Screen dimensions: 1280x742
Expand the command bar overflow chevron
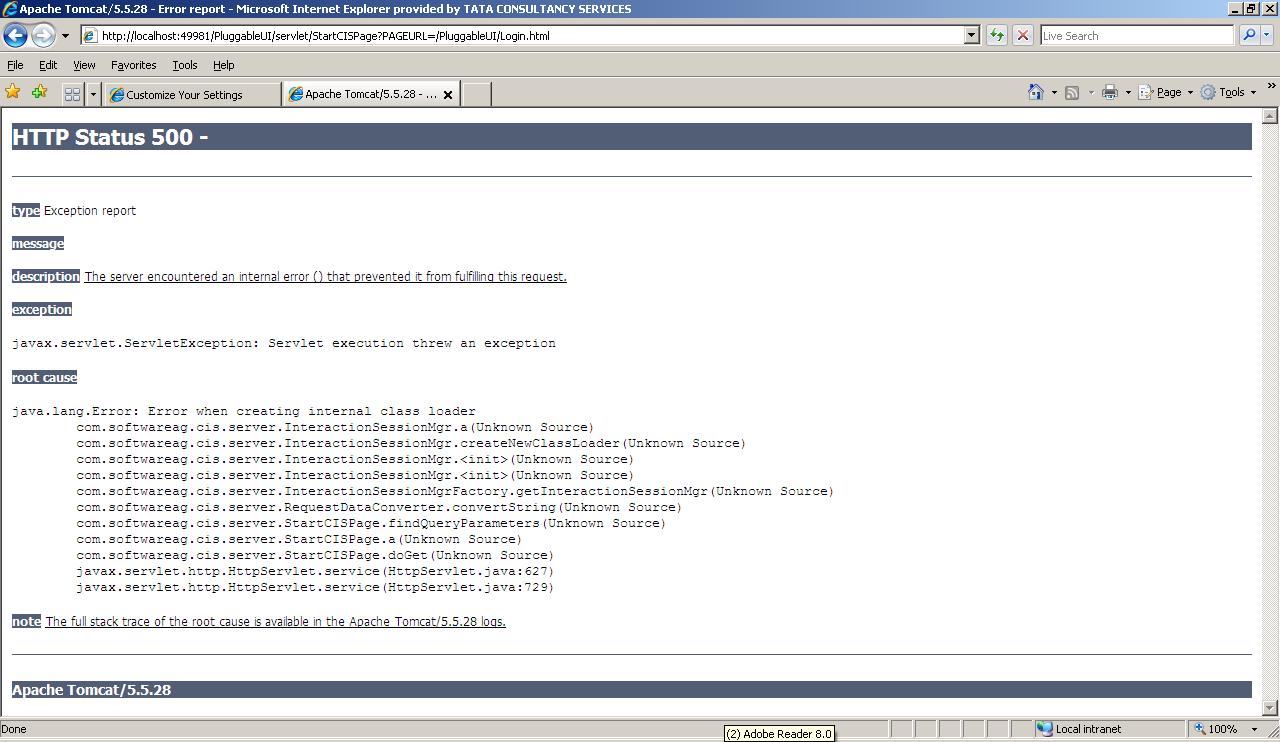[1271, 86]
